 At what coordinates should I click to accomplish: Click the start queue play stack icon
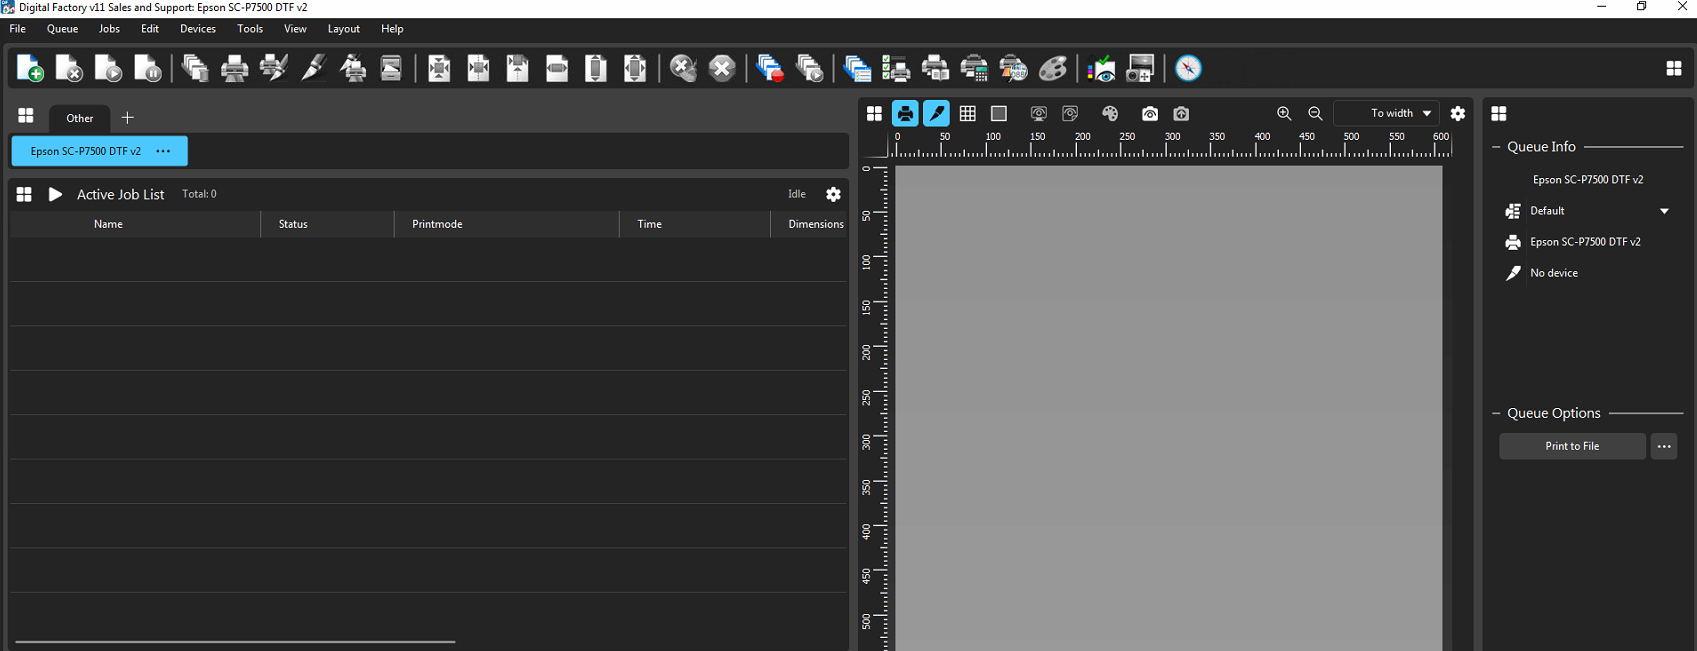click(x=809, y=68)
